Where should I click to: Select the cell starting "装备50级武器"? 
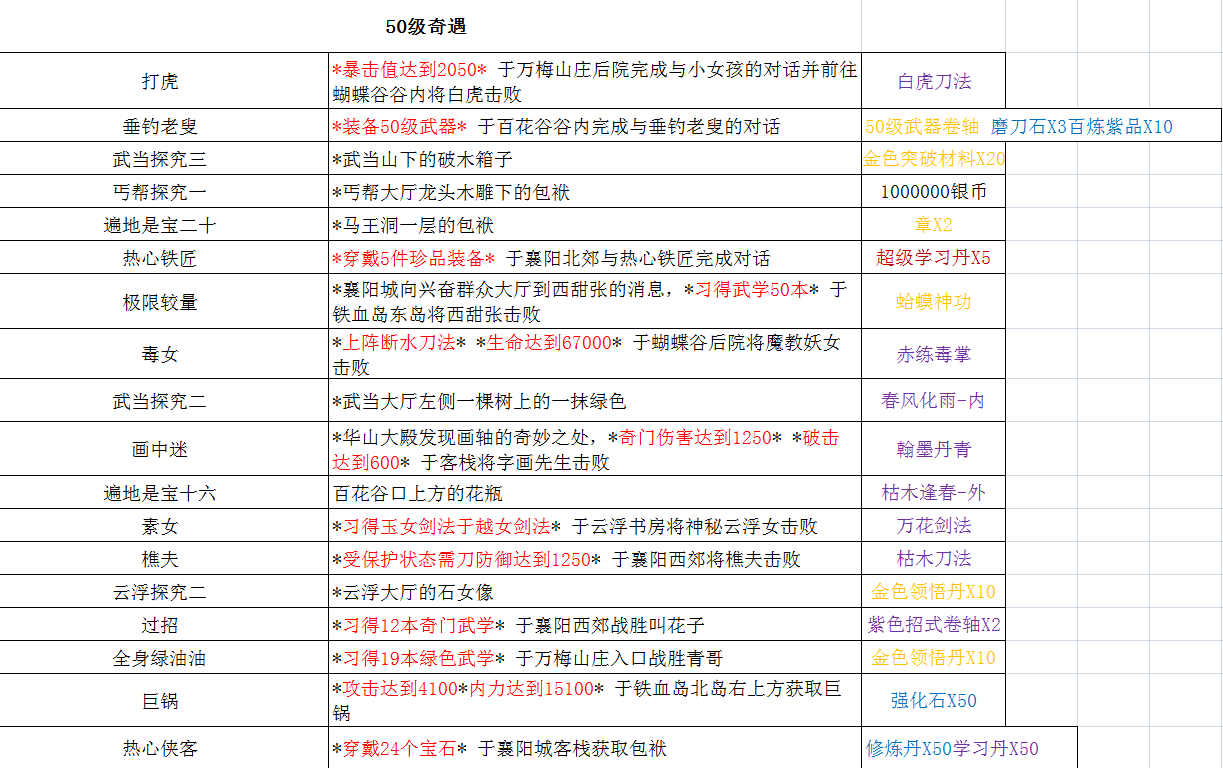click(595, 126)
